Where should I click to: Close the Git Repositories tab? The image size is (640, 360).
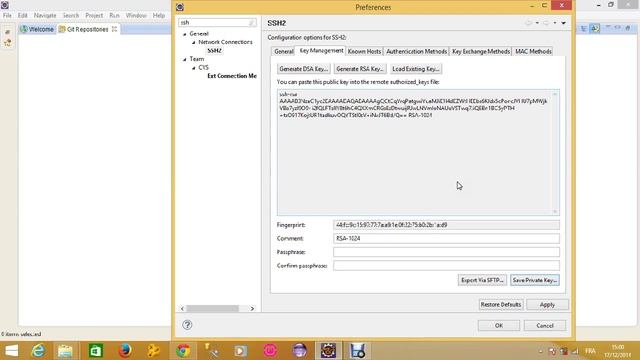114,29
